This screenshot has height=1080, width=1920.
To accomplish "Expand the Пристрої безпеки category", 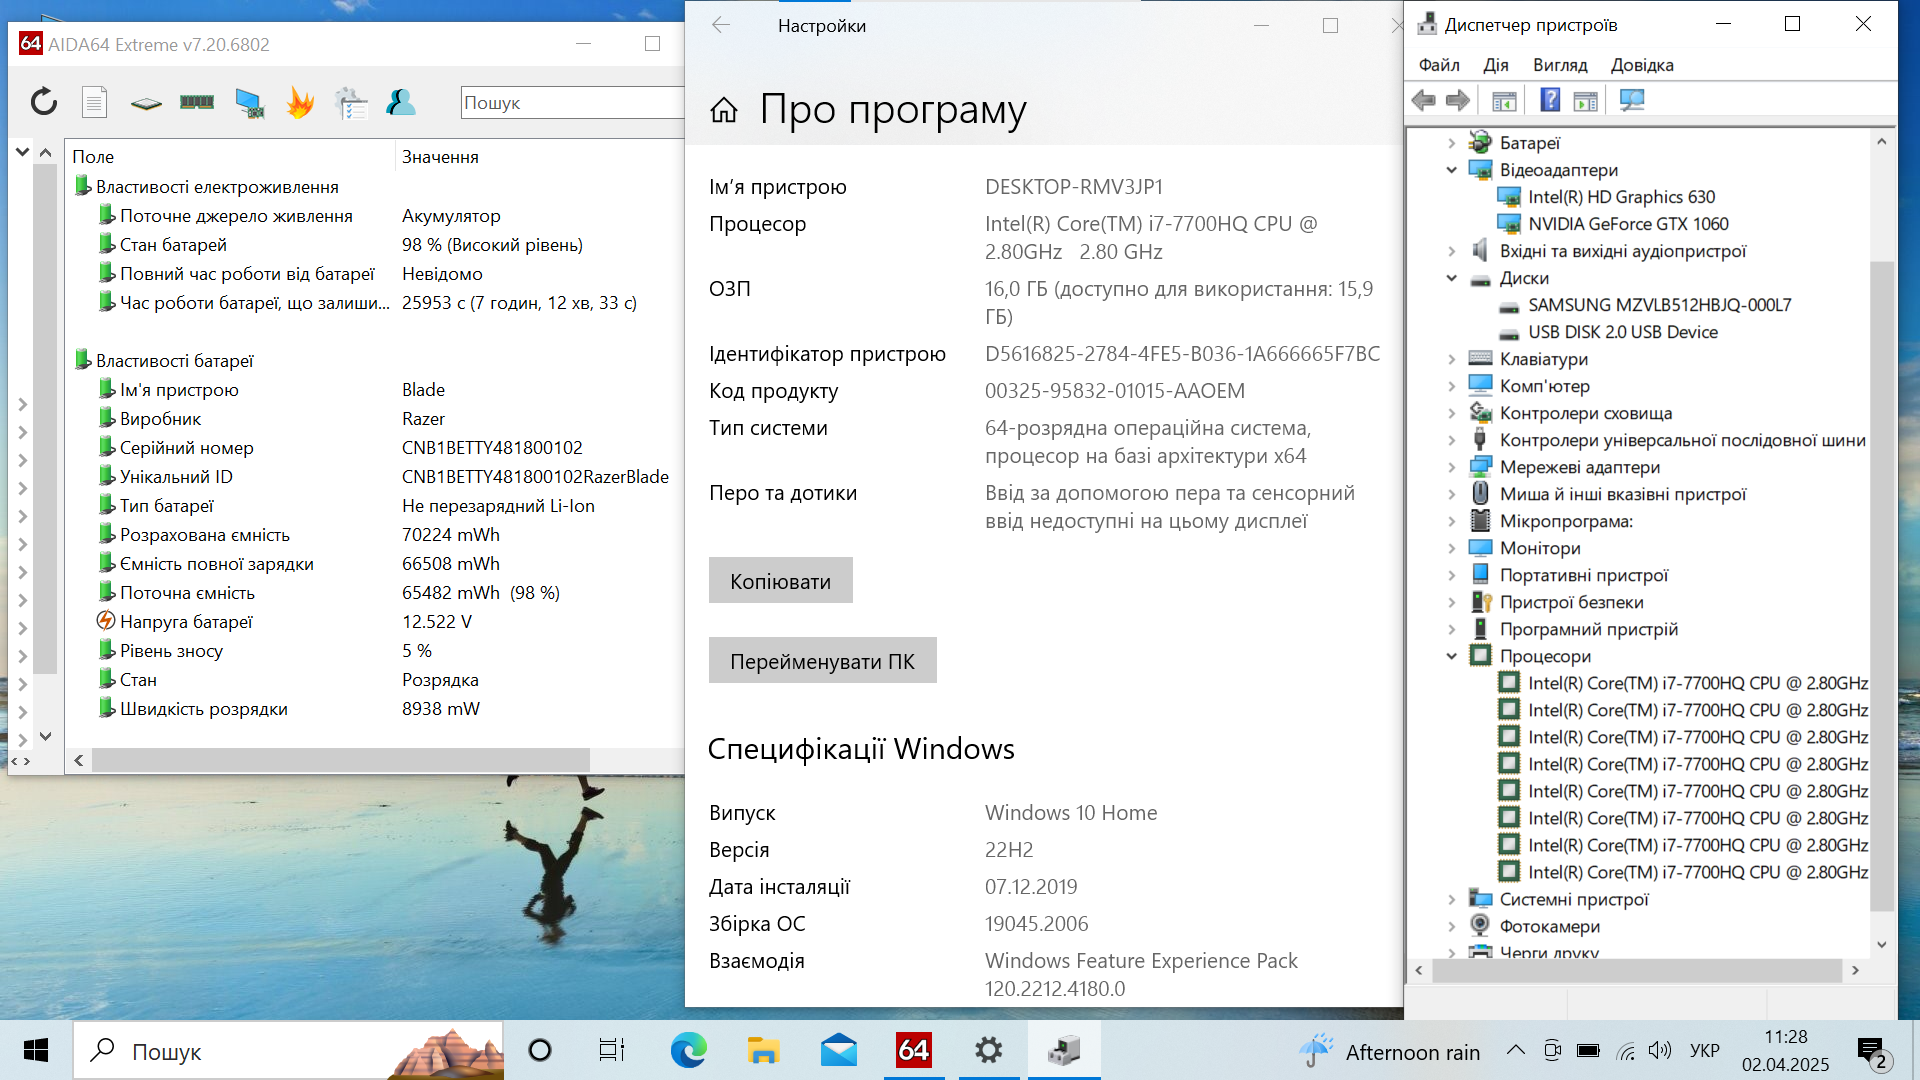I will [x=1452, y=602].
